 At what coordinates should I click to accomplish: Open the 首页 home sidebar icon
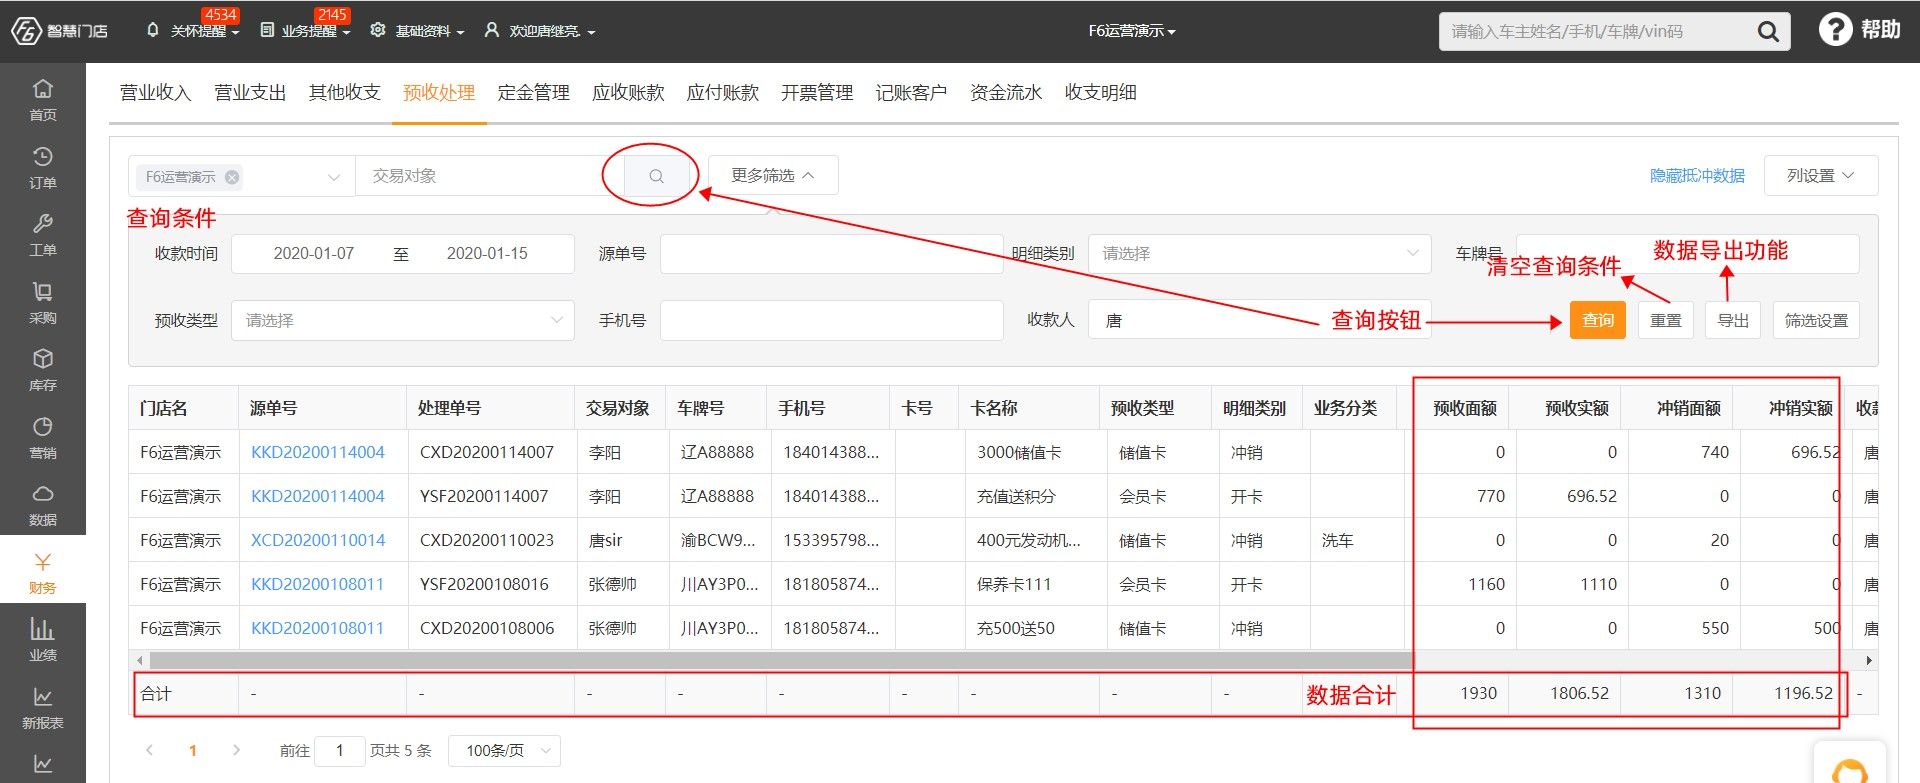[43, 99]
